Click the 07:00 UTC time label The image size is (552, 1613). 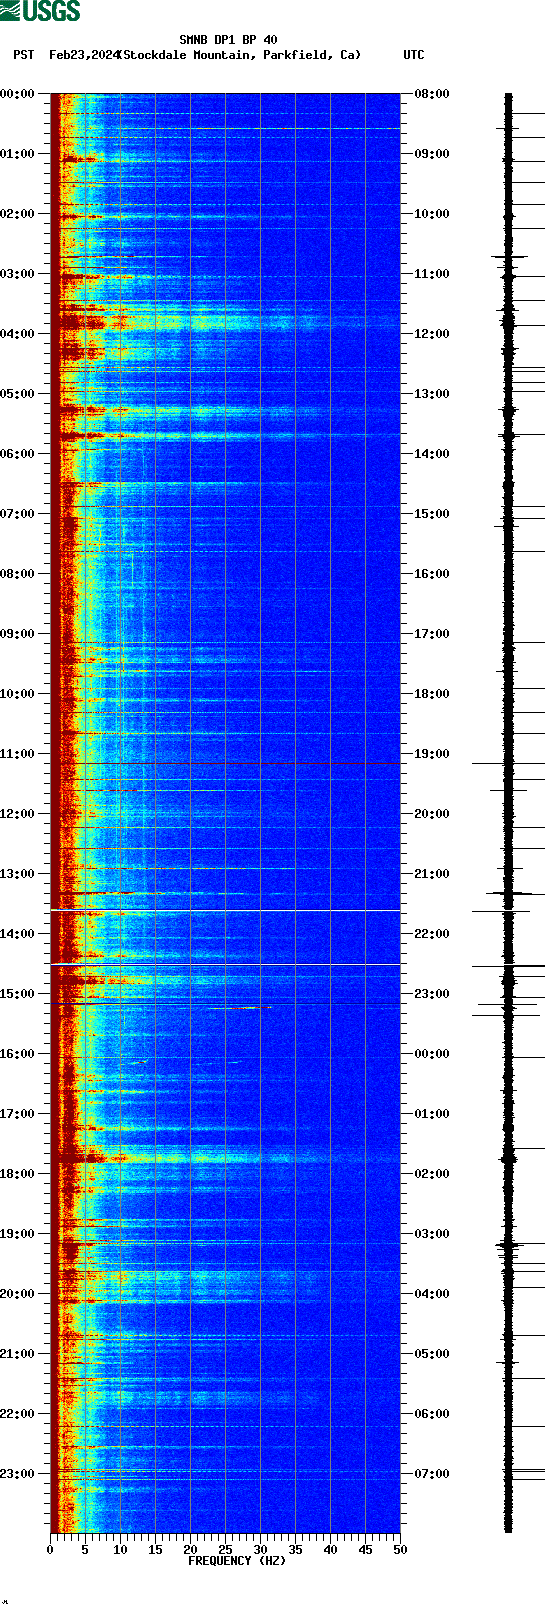(x=432, y=1474)
